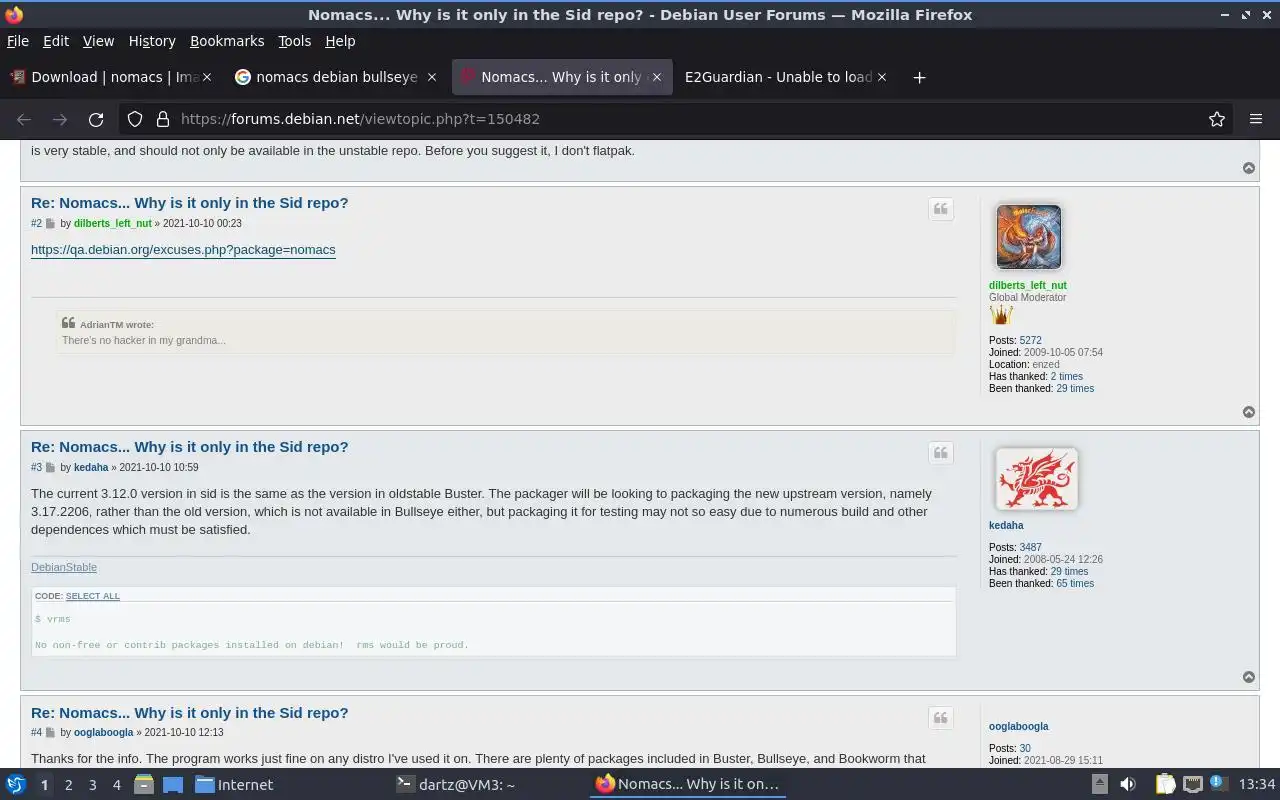1280x800 pixels.
Task: Jump to top from post #3's arrow
Action: pos(1249,677)
